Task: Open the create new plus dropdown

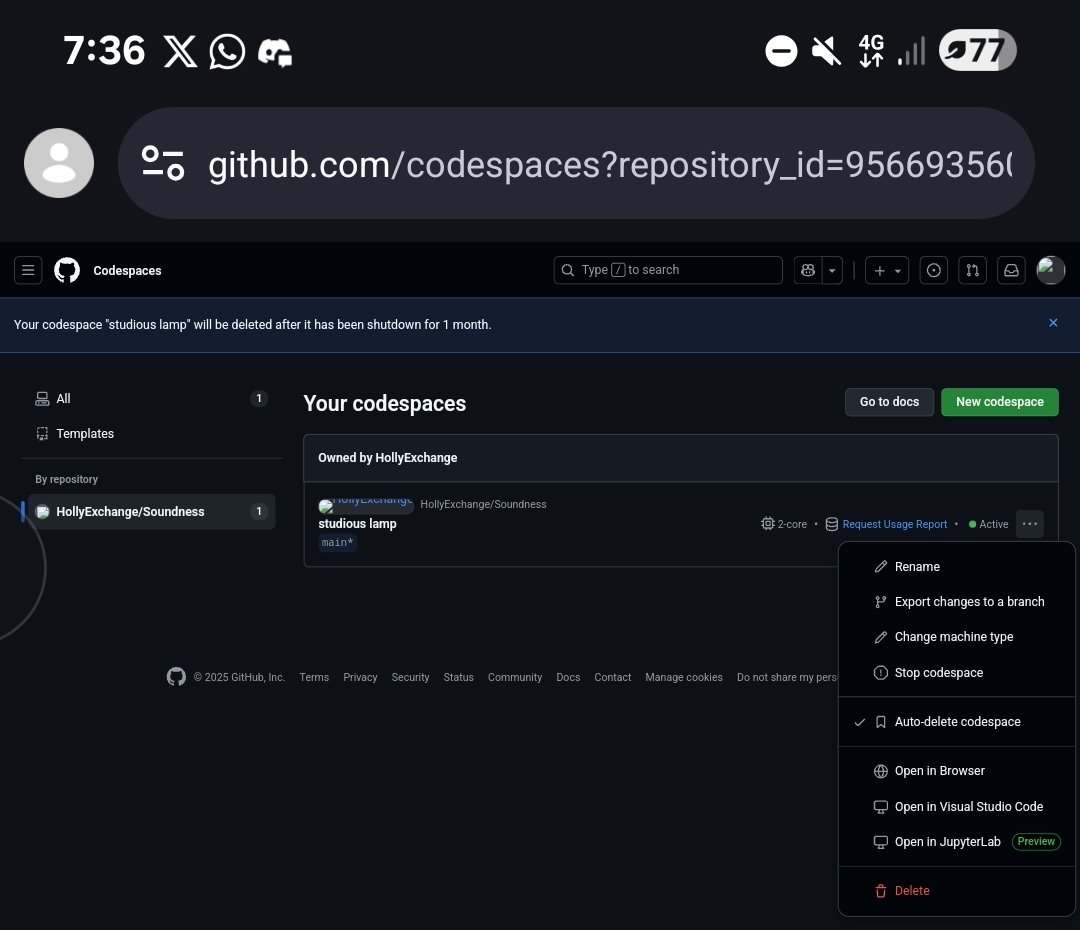Action: pos(887,270)
